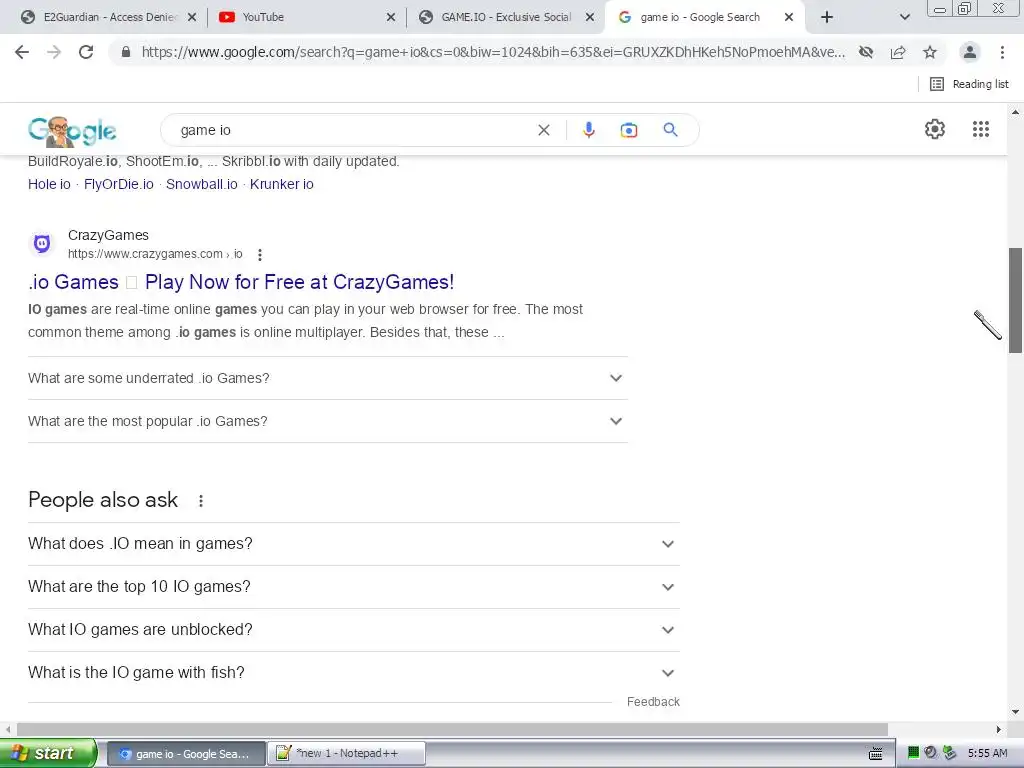1024x768 pixels.
Task: Expand 'What are some underrated .io Games?'
Action: click(x=327, y=378)
